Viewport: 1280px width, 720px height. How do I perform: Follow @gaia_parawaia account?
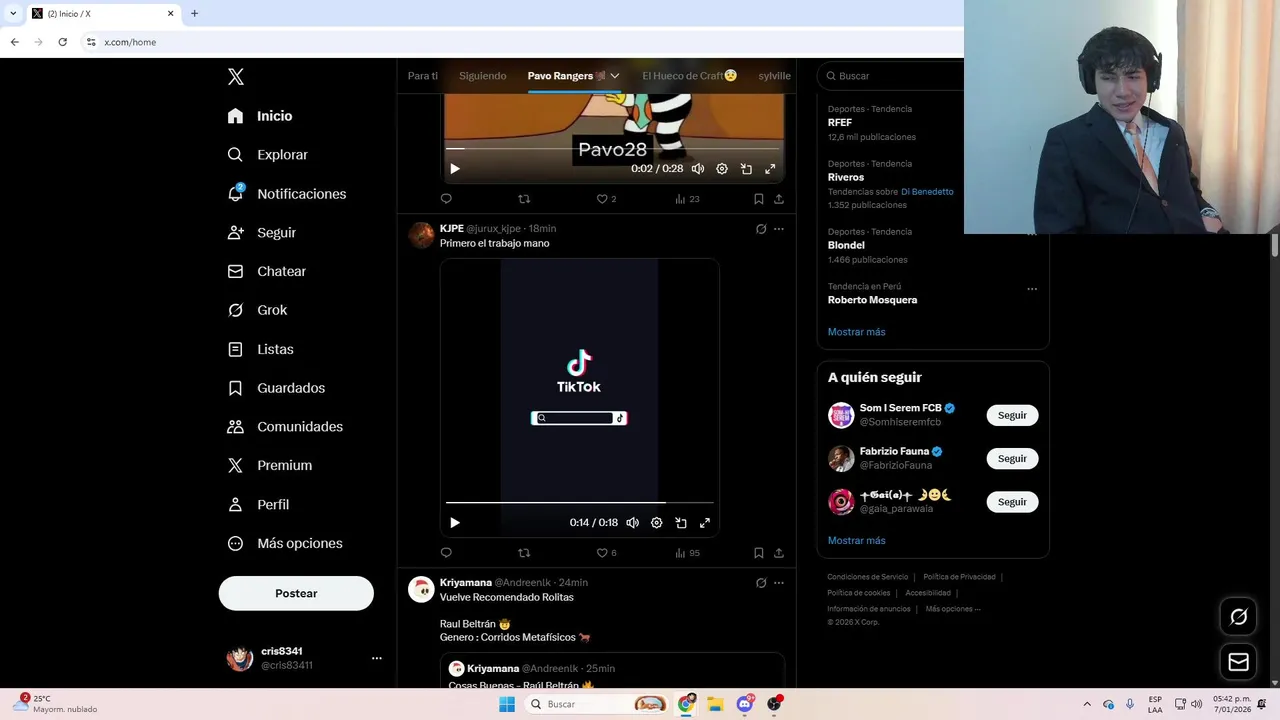[1012, 502]
